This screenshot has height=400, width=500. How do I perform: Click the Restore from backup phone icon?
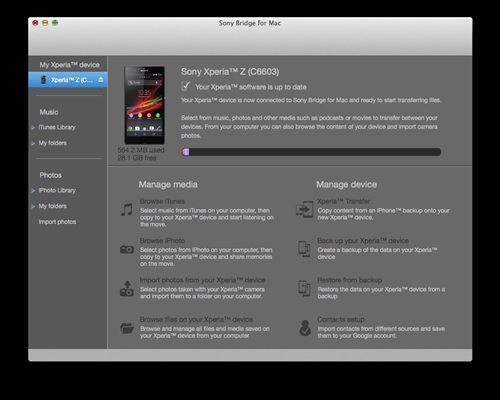point(304,288)
